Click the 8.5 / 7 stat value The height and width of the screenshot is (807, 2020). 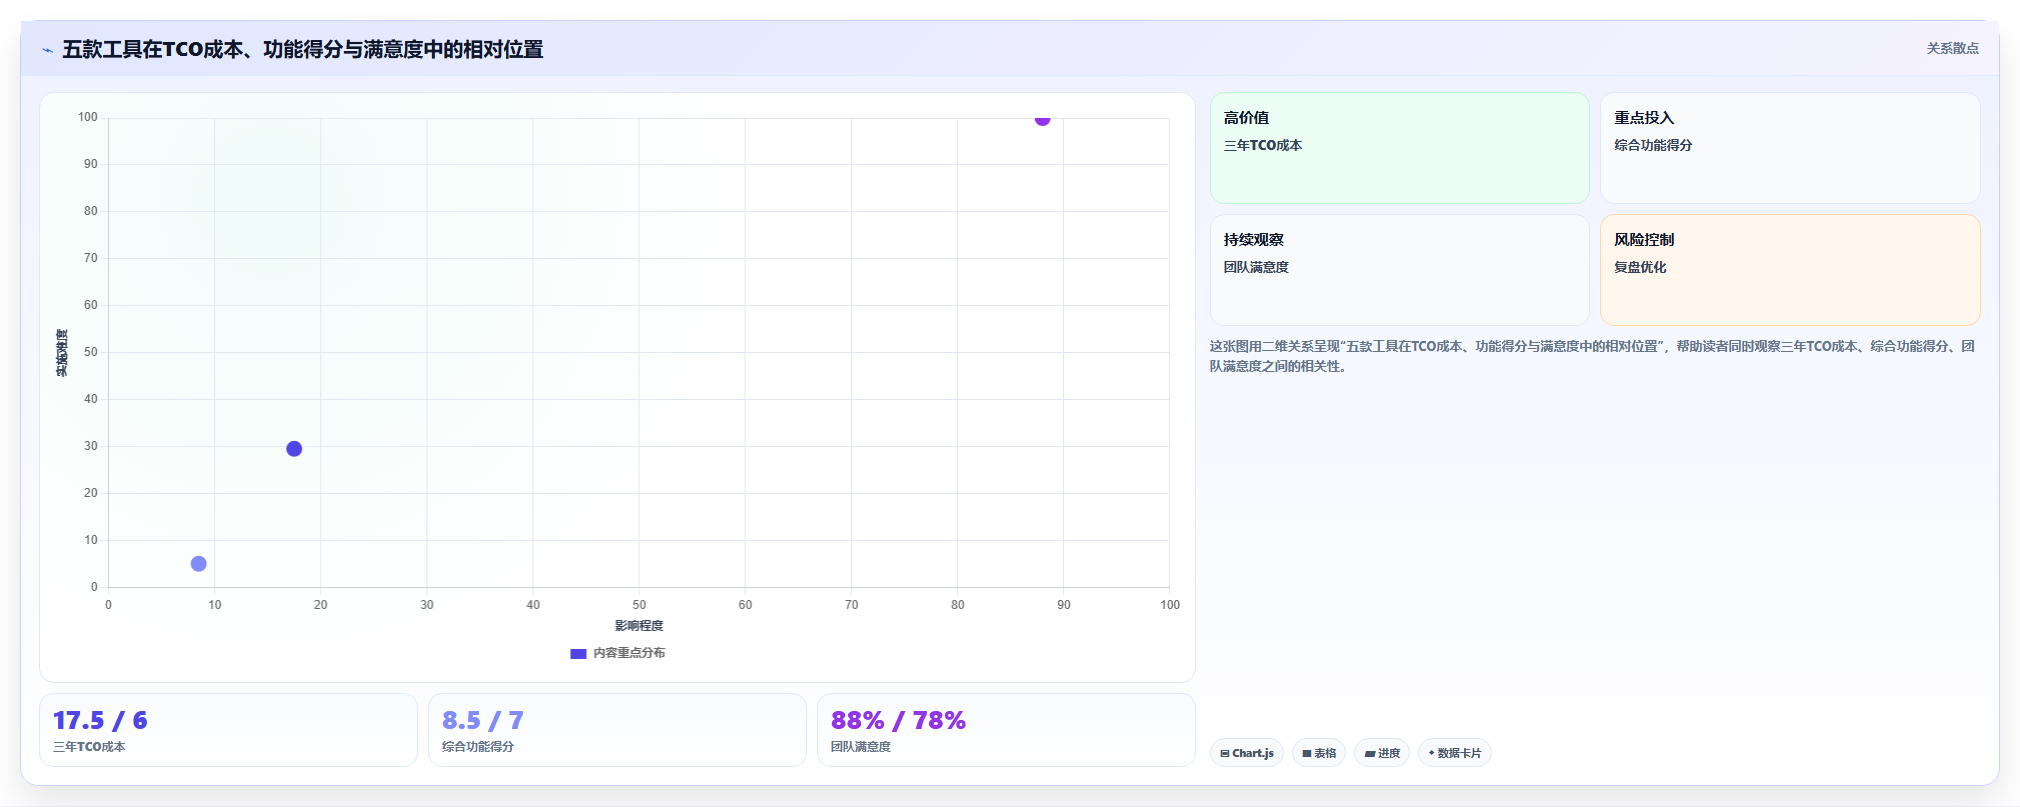click(483, 721)
